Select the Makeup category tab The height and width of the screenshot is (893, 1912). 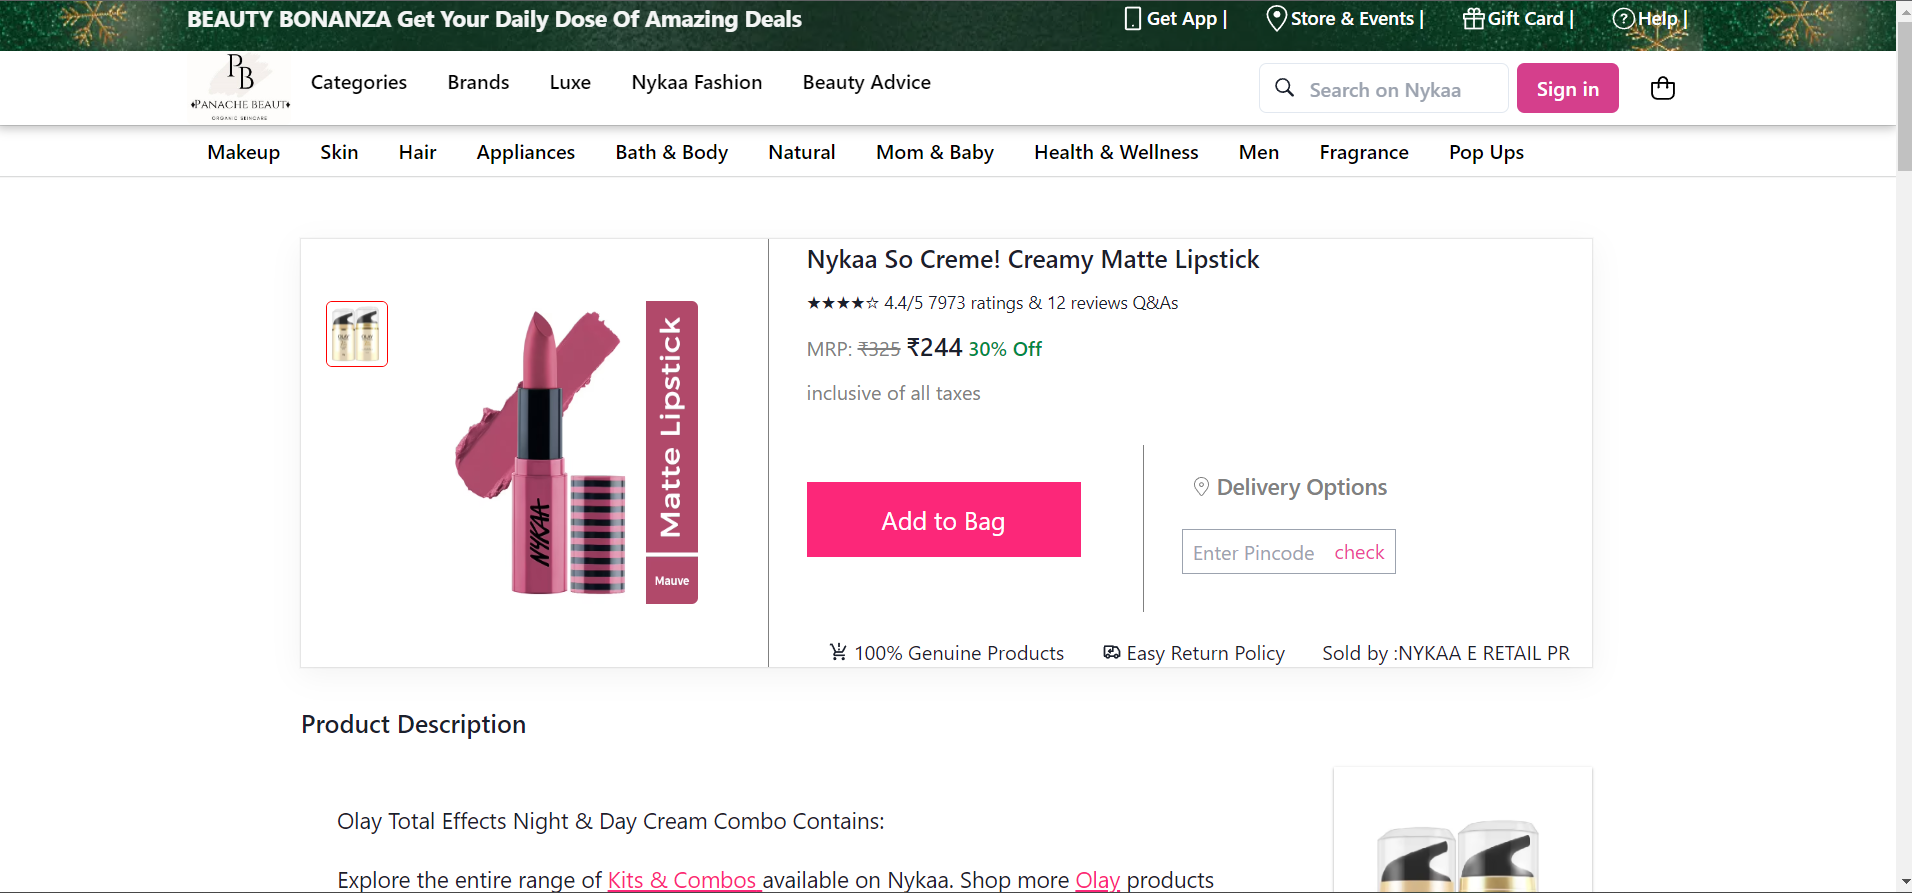(x=244, y=152)
